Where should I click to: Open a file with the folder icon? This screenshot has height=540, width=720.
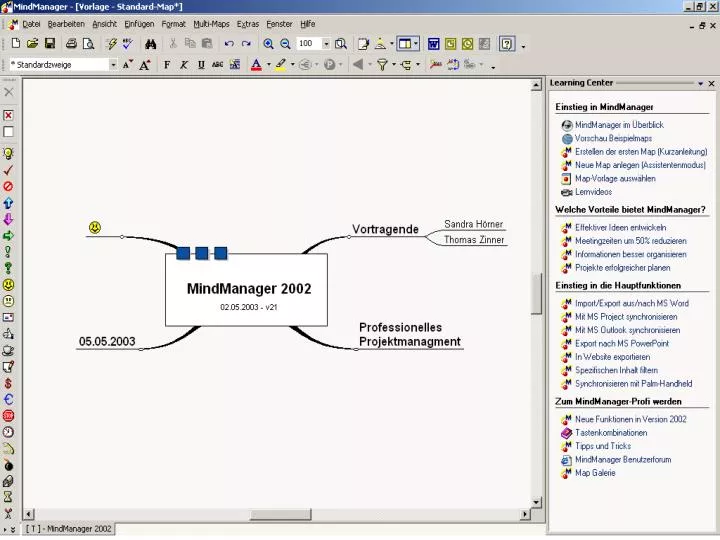pos(32,44)
